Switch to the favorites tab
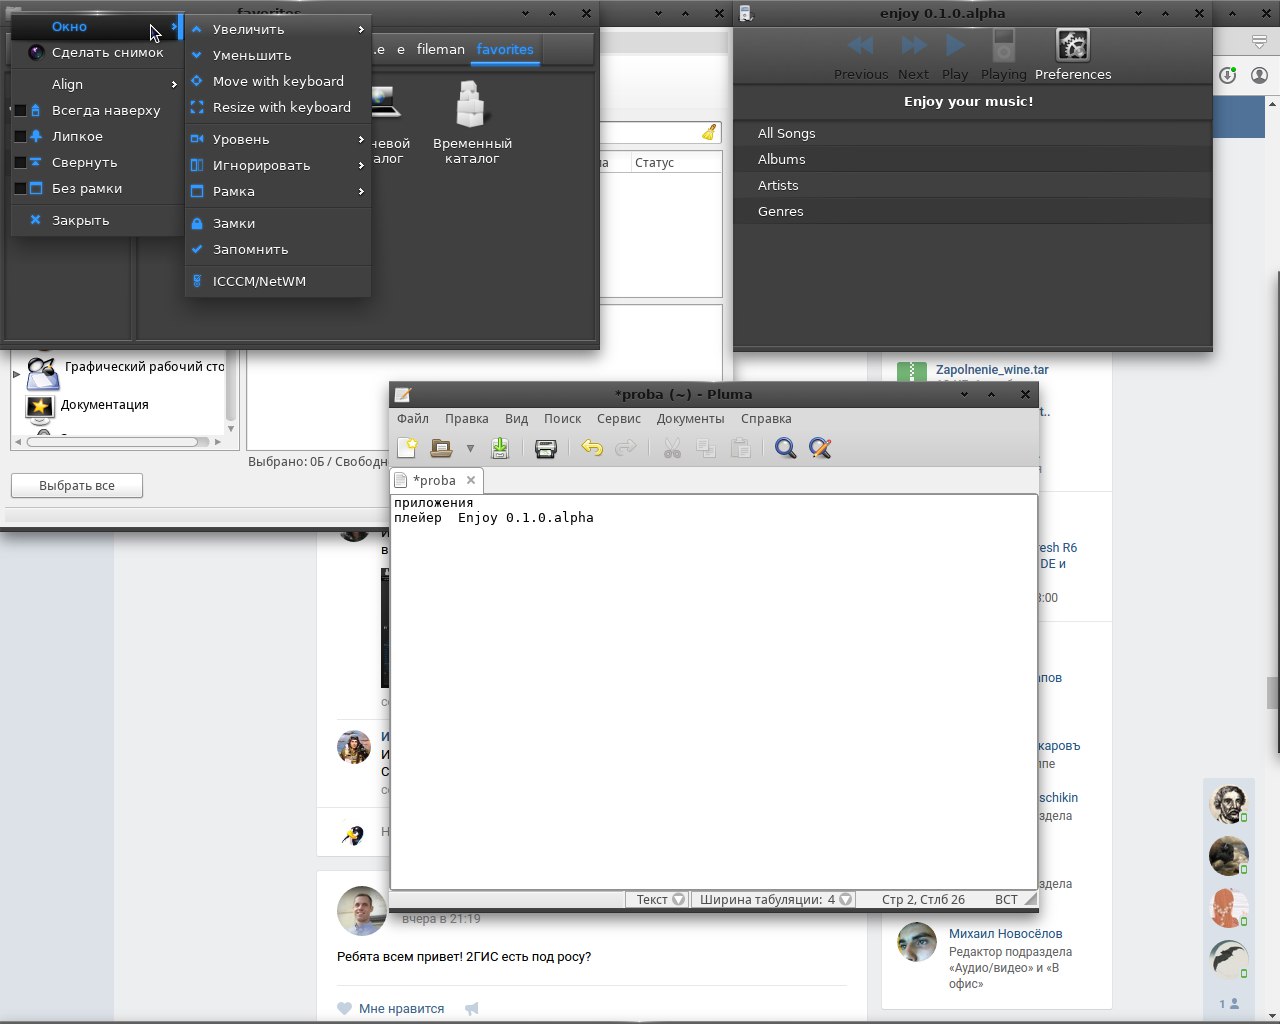1280x1024 pixels. 505,50
